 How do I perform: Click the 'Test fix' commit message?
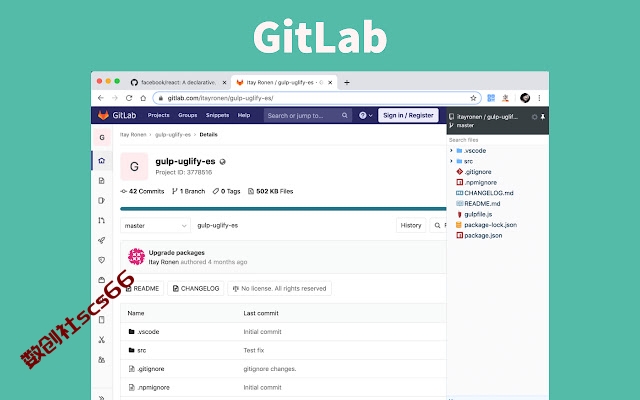point(254,350)
